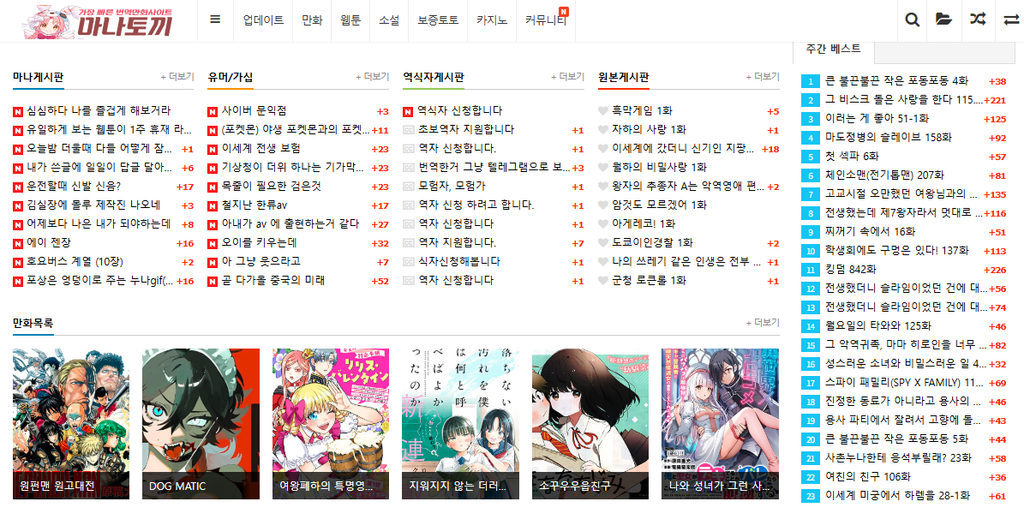Open 월하의 비밀사랑 1화

(659, 168)
